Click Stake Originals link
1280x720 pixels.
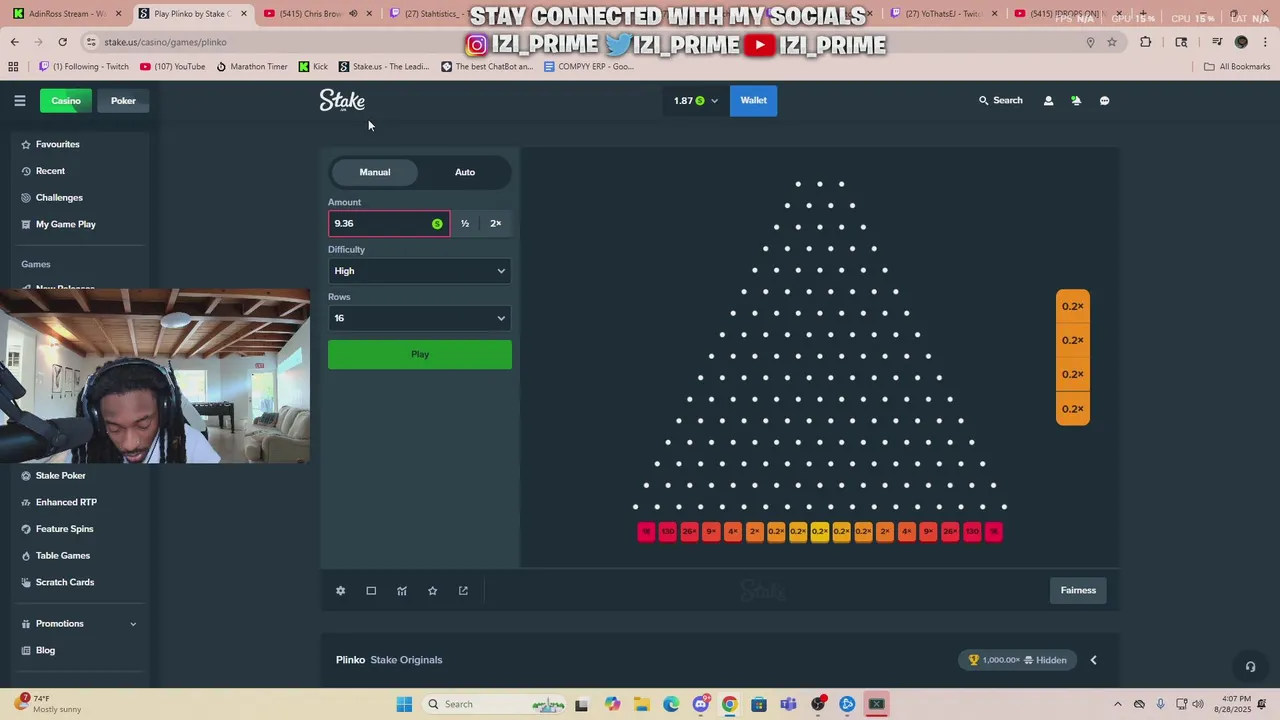point(406,660)
